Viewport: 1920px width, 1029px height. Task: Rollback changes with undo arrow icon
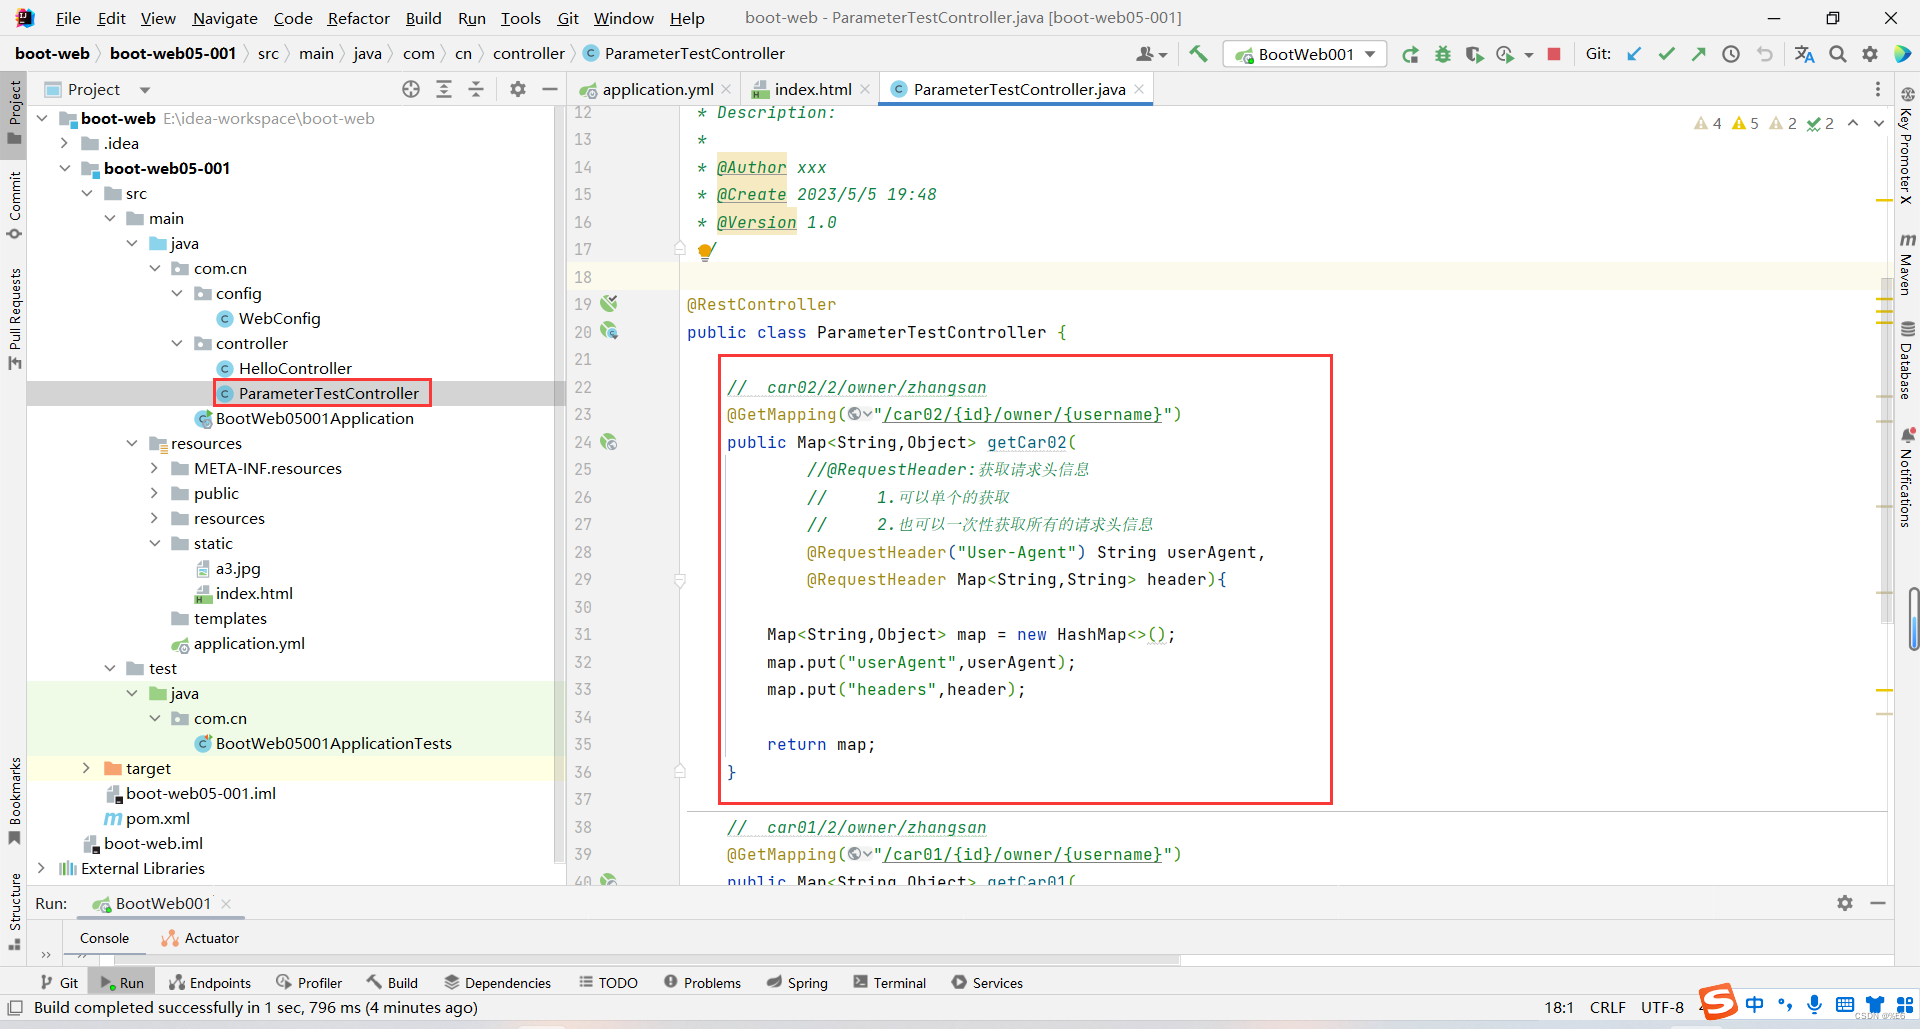point(1765,54)
